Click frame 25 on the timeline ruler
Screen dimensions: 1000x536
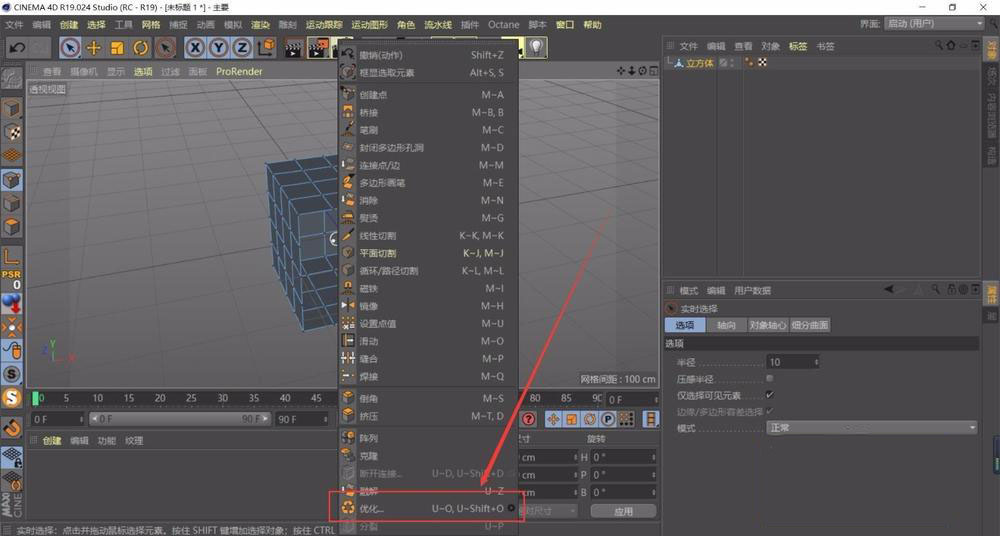coord(191,398)
